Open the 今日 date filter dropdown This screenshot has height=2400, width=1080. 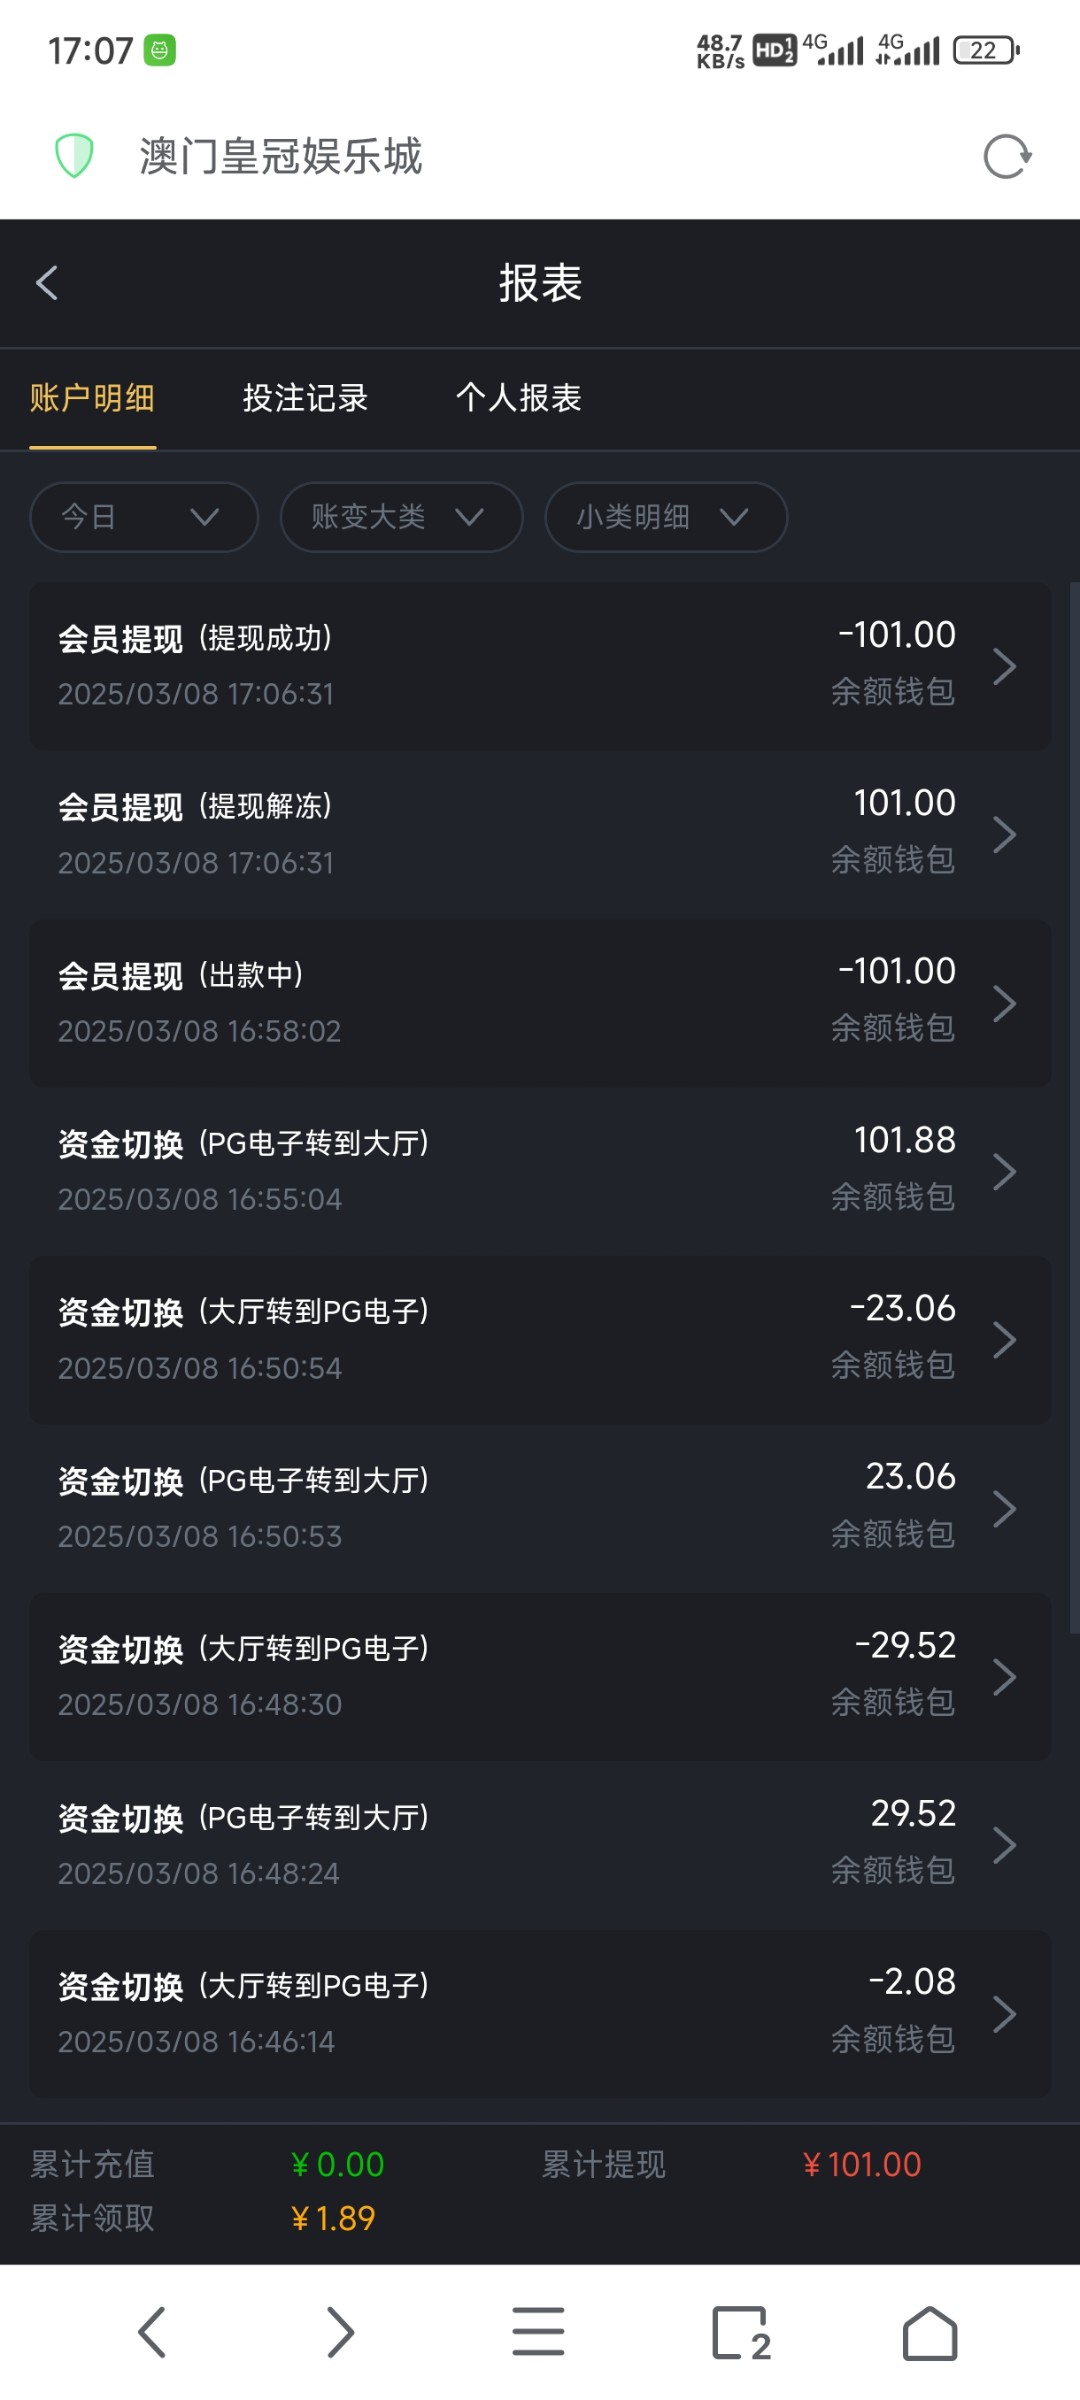143,517
